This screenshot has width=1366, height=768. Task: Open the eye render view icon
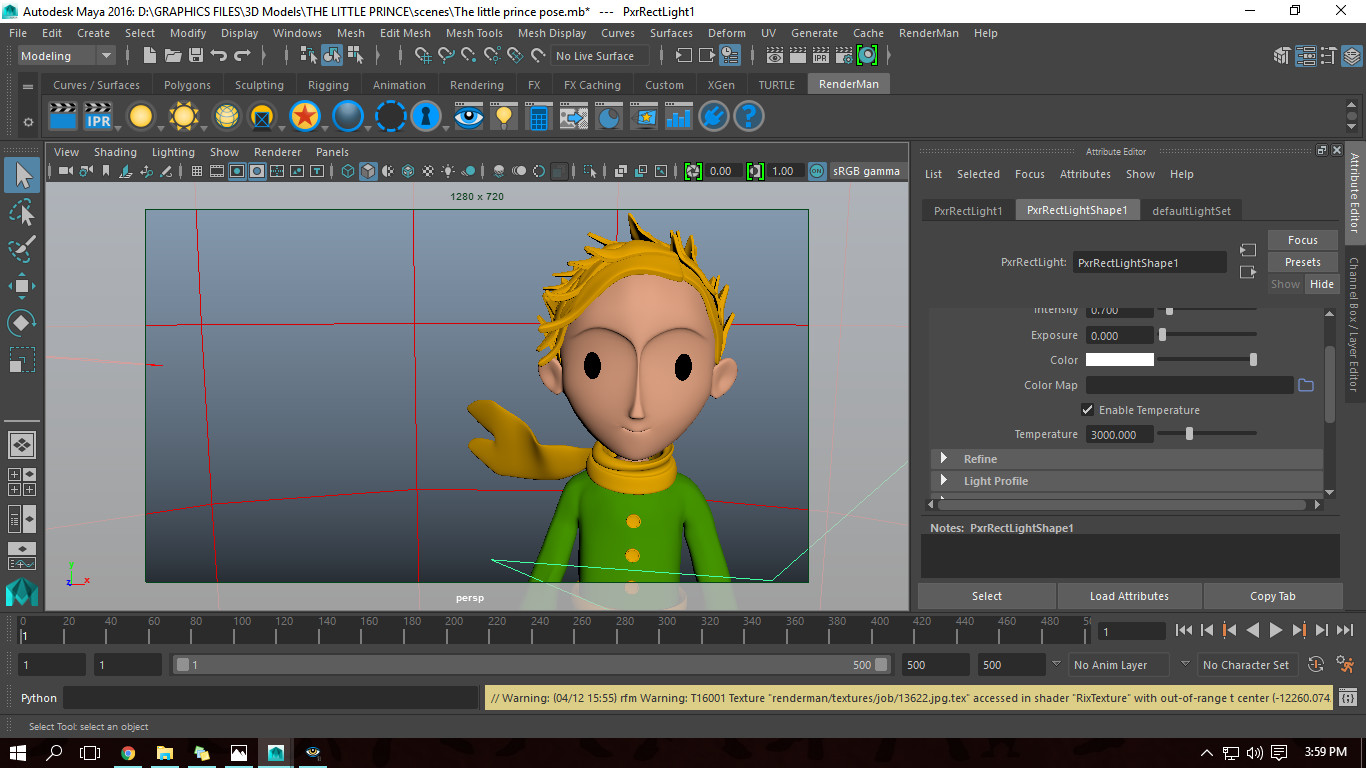(x=469, y=117)
